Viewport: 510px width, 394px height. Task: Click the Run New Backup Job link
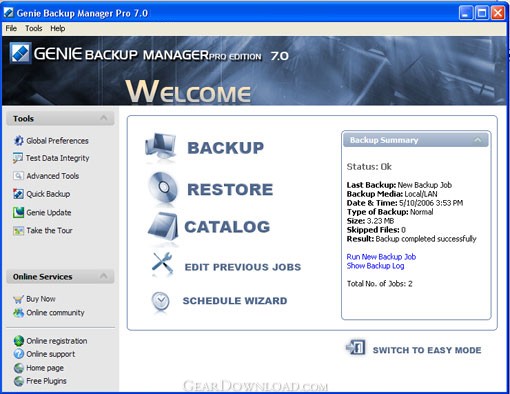point(381,257)
